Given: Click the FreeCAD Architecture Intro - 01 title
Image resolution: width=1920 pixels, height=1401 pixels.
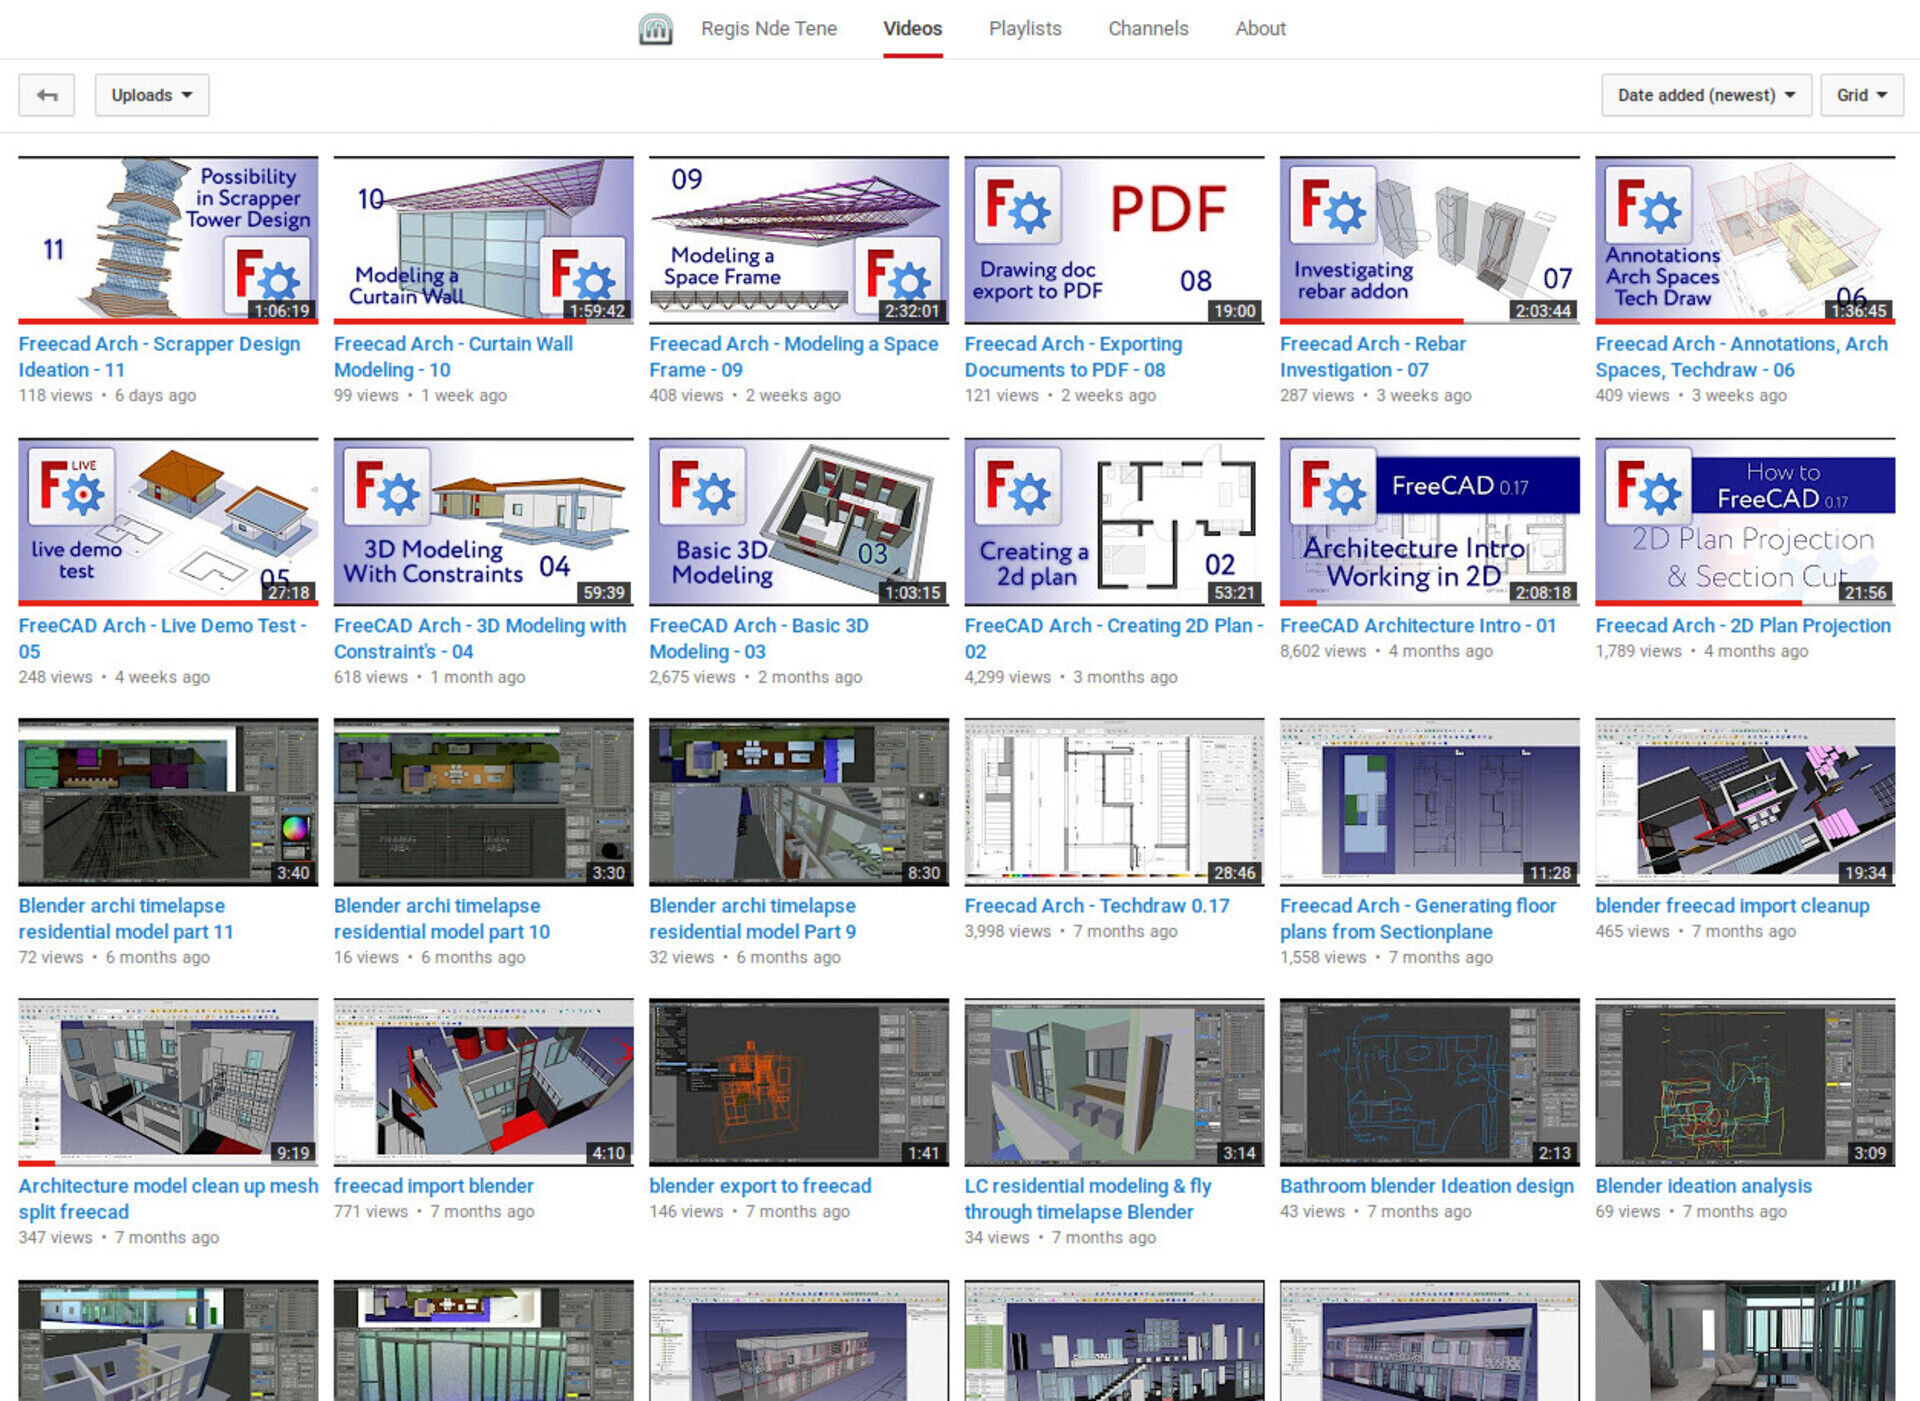Looking at the screenshot, I should pyautogui.click(x=1417, y=626).
